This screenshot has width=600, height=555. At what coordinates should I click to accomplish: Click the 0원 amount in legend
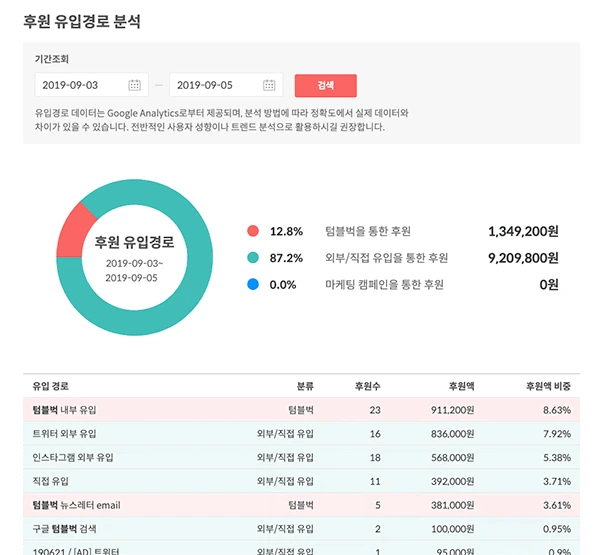tap(549, 285)
